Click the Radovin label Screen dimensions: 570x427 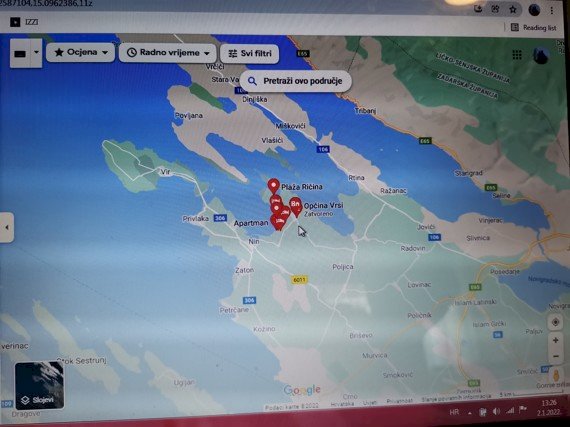point(413,249)
